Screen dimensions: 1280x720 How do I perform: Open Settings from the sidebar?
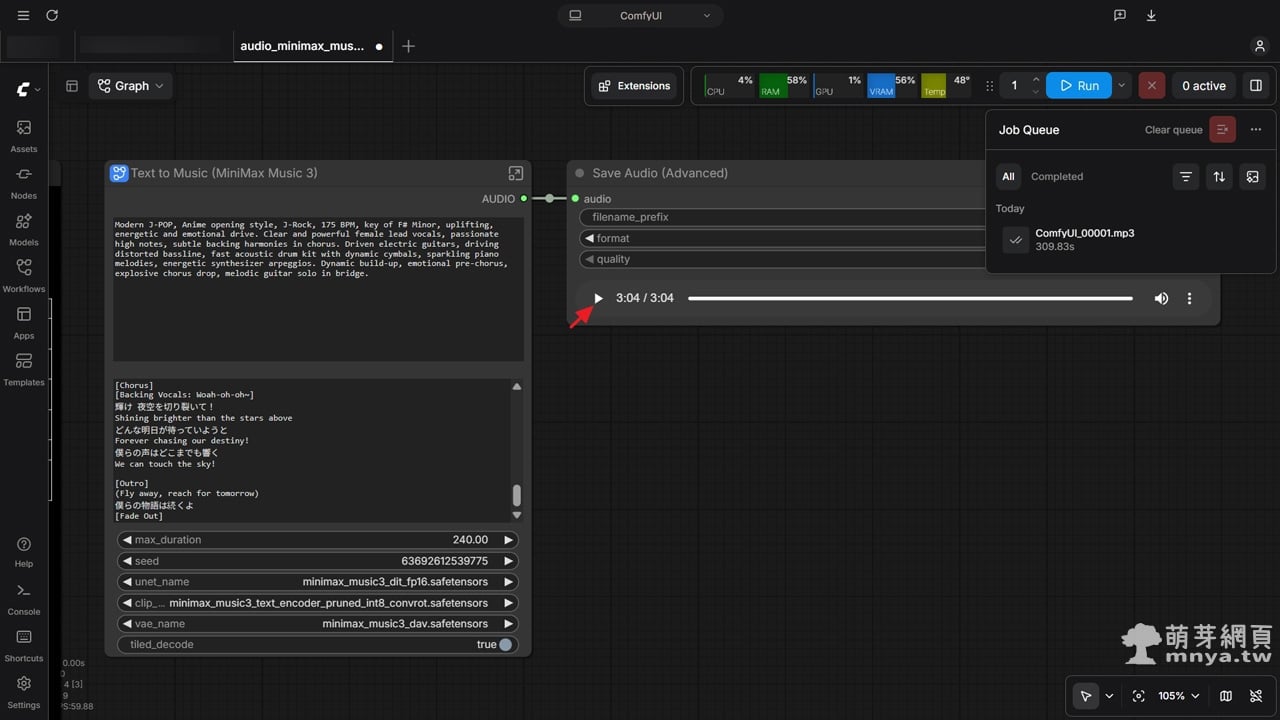(24, 692)
